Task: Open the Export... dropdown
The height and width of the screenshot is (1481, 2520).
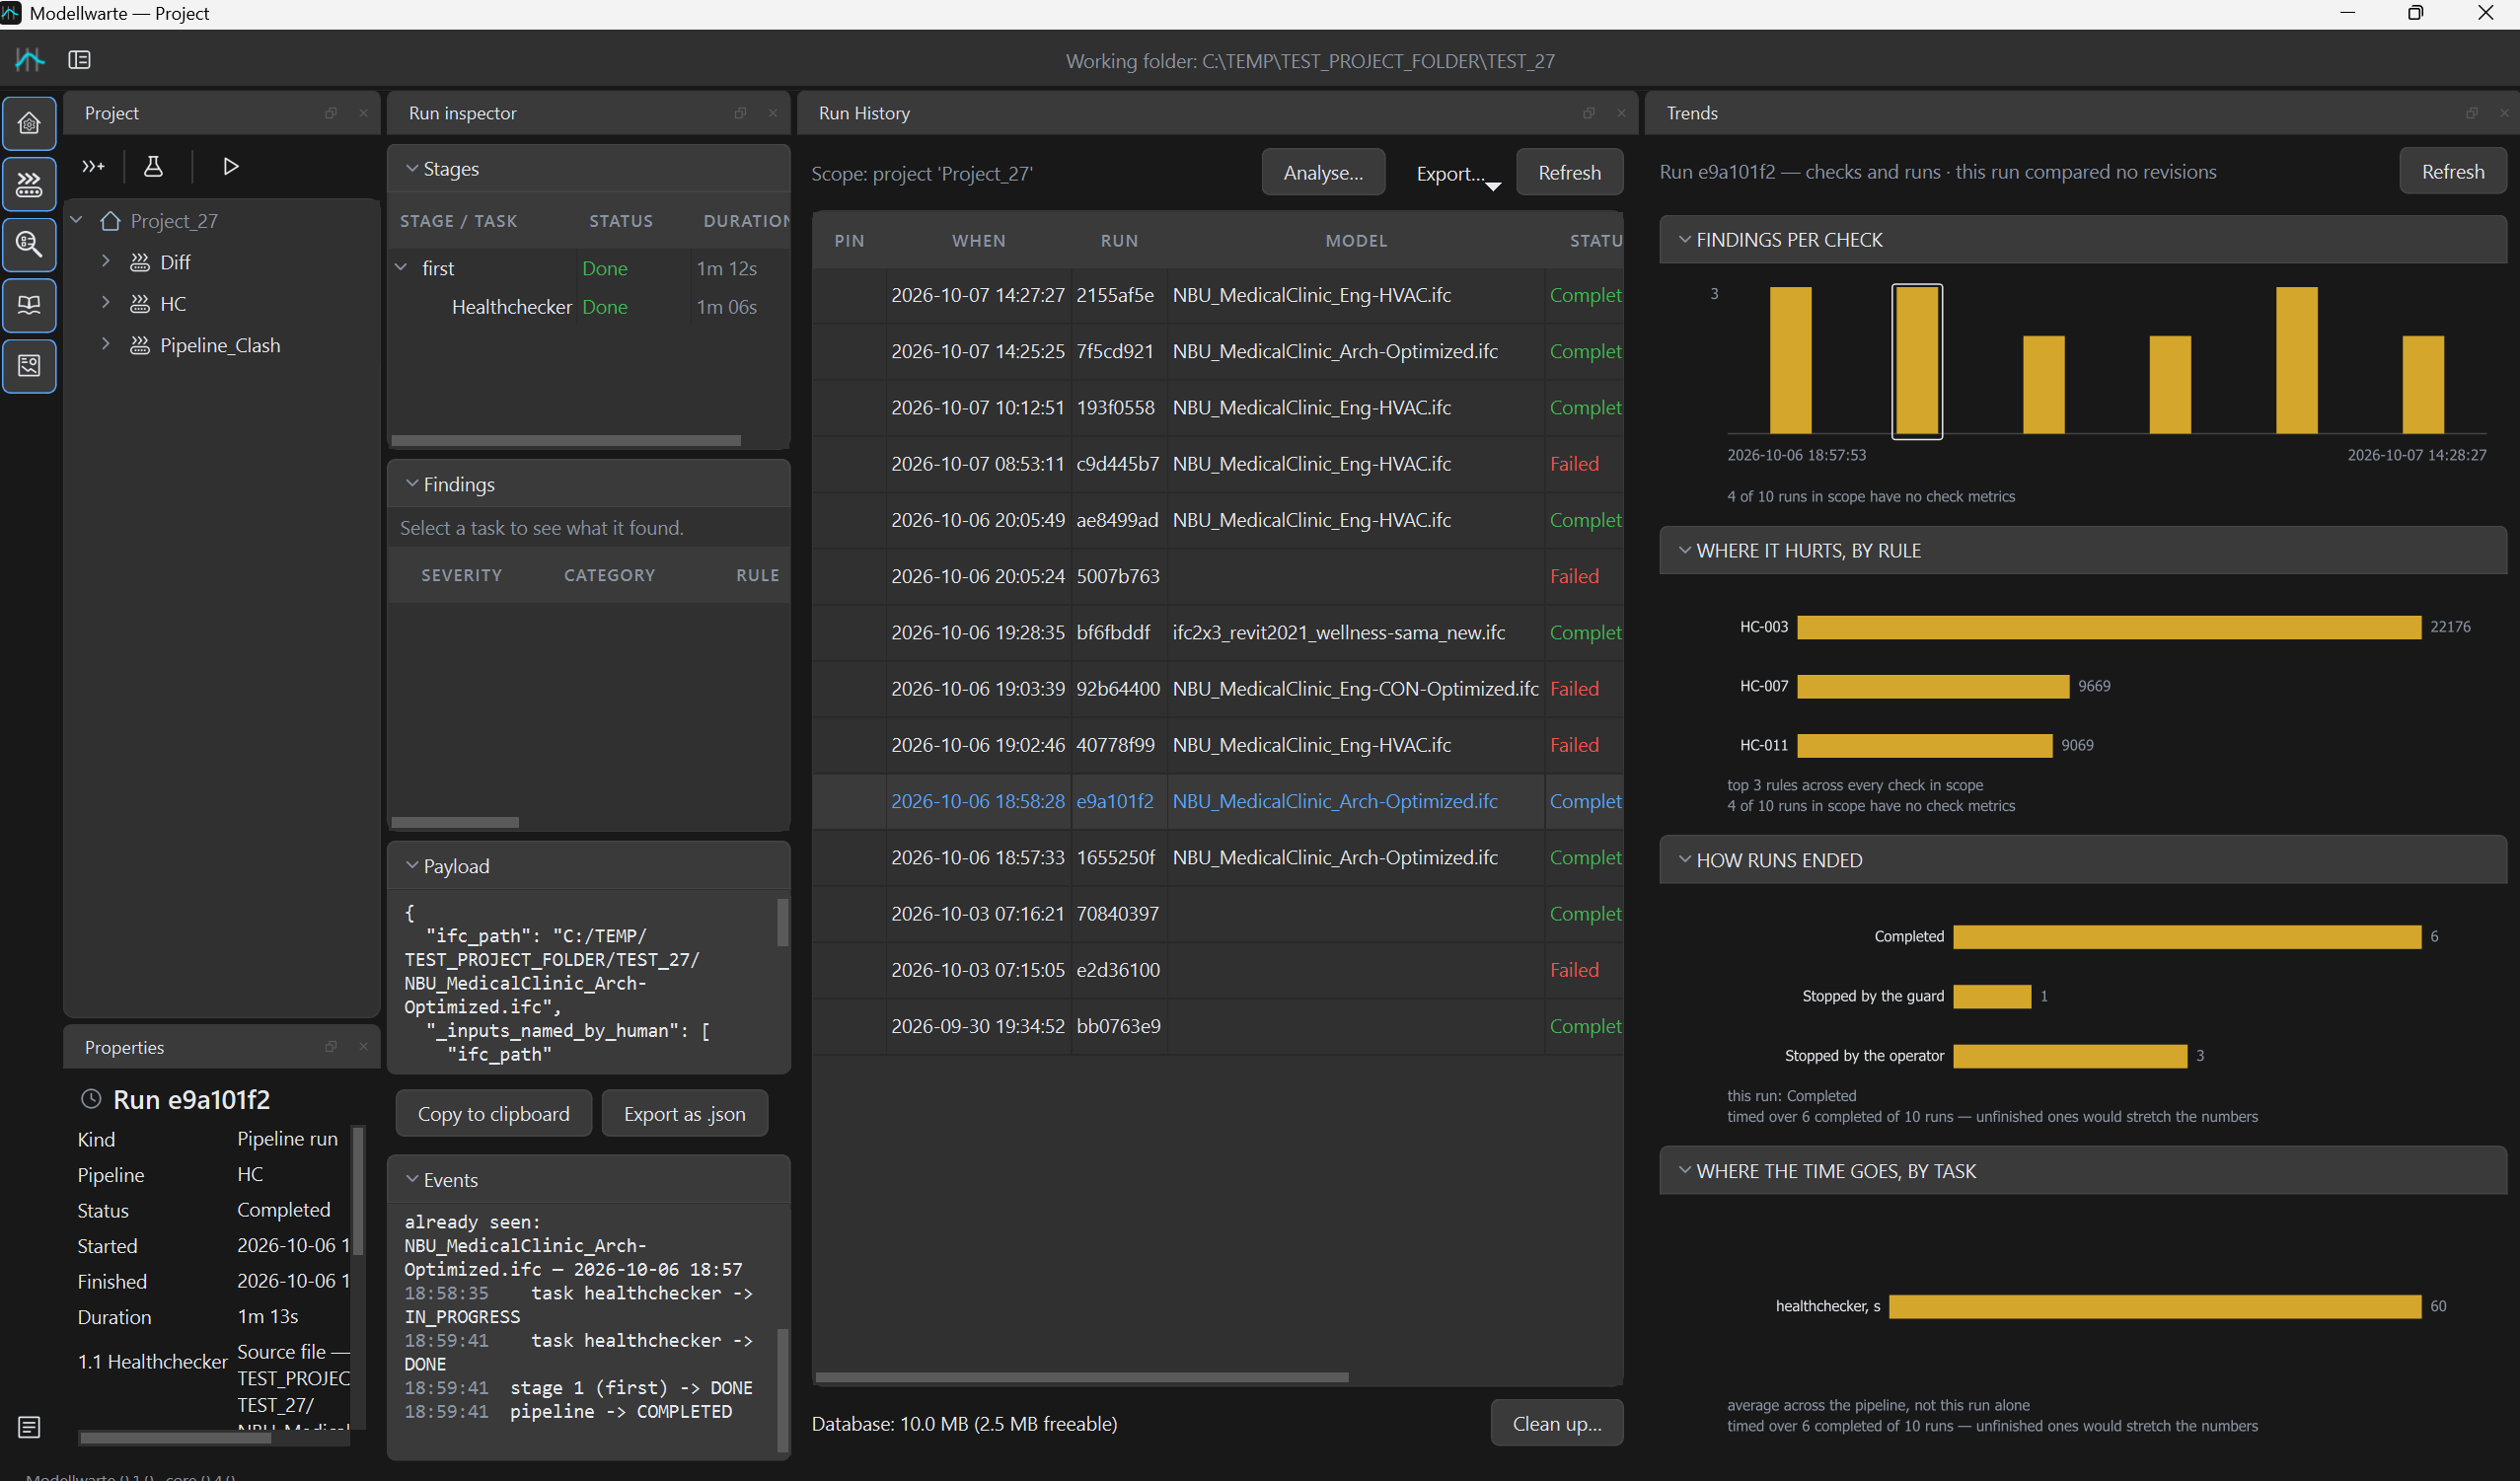Action: point(1457,173)
